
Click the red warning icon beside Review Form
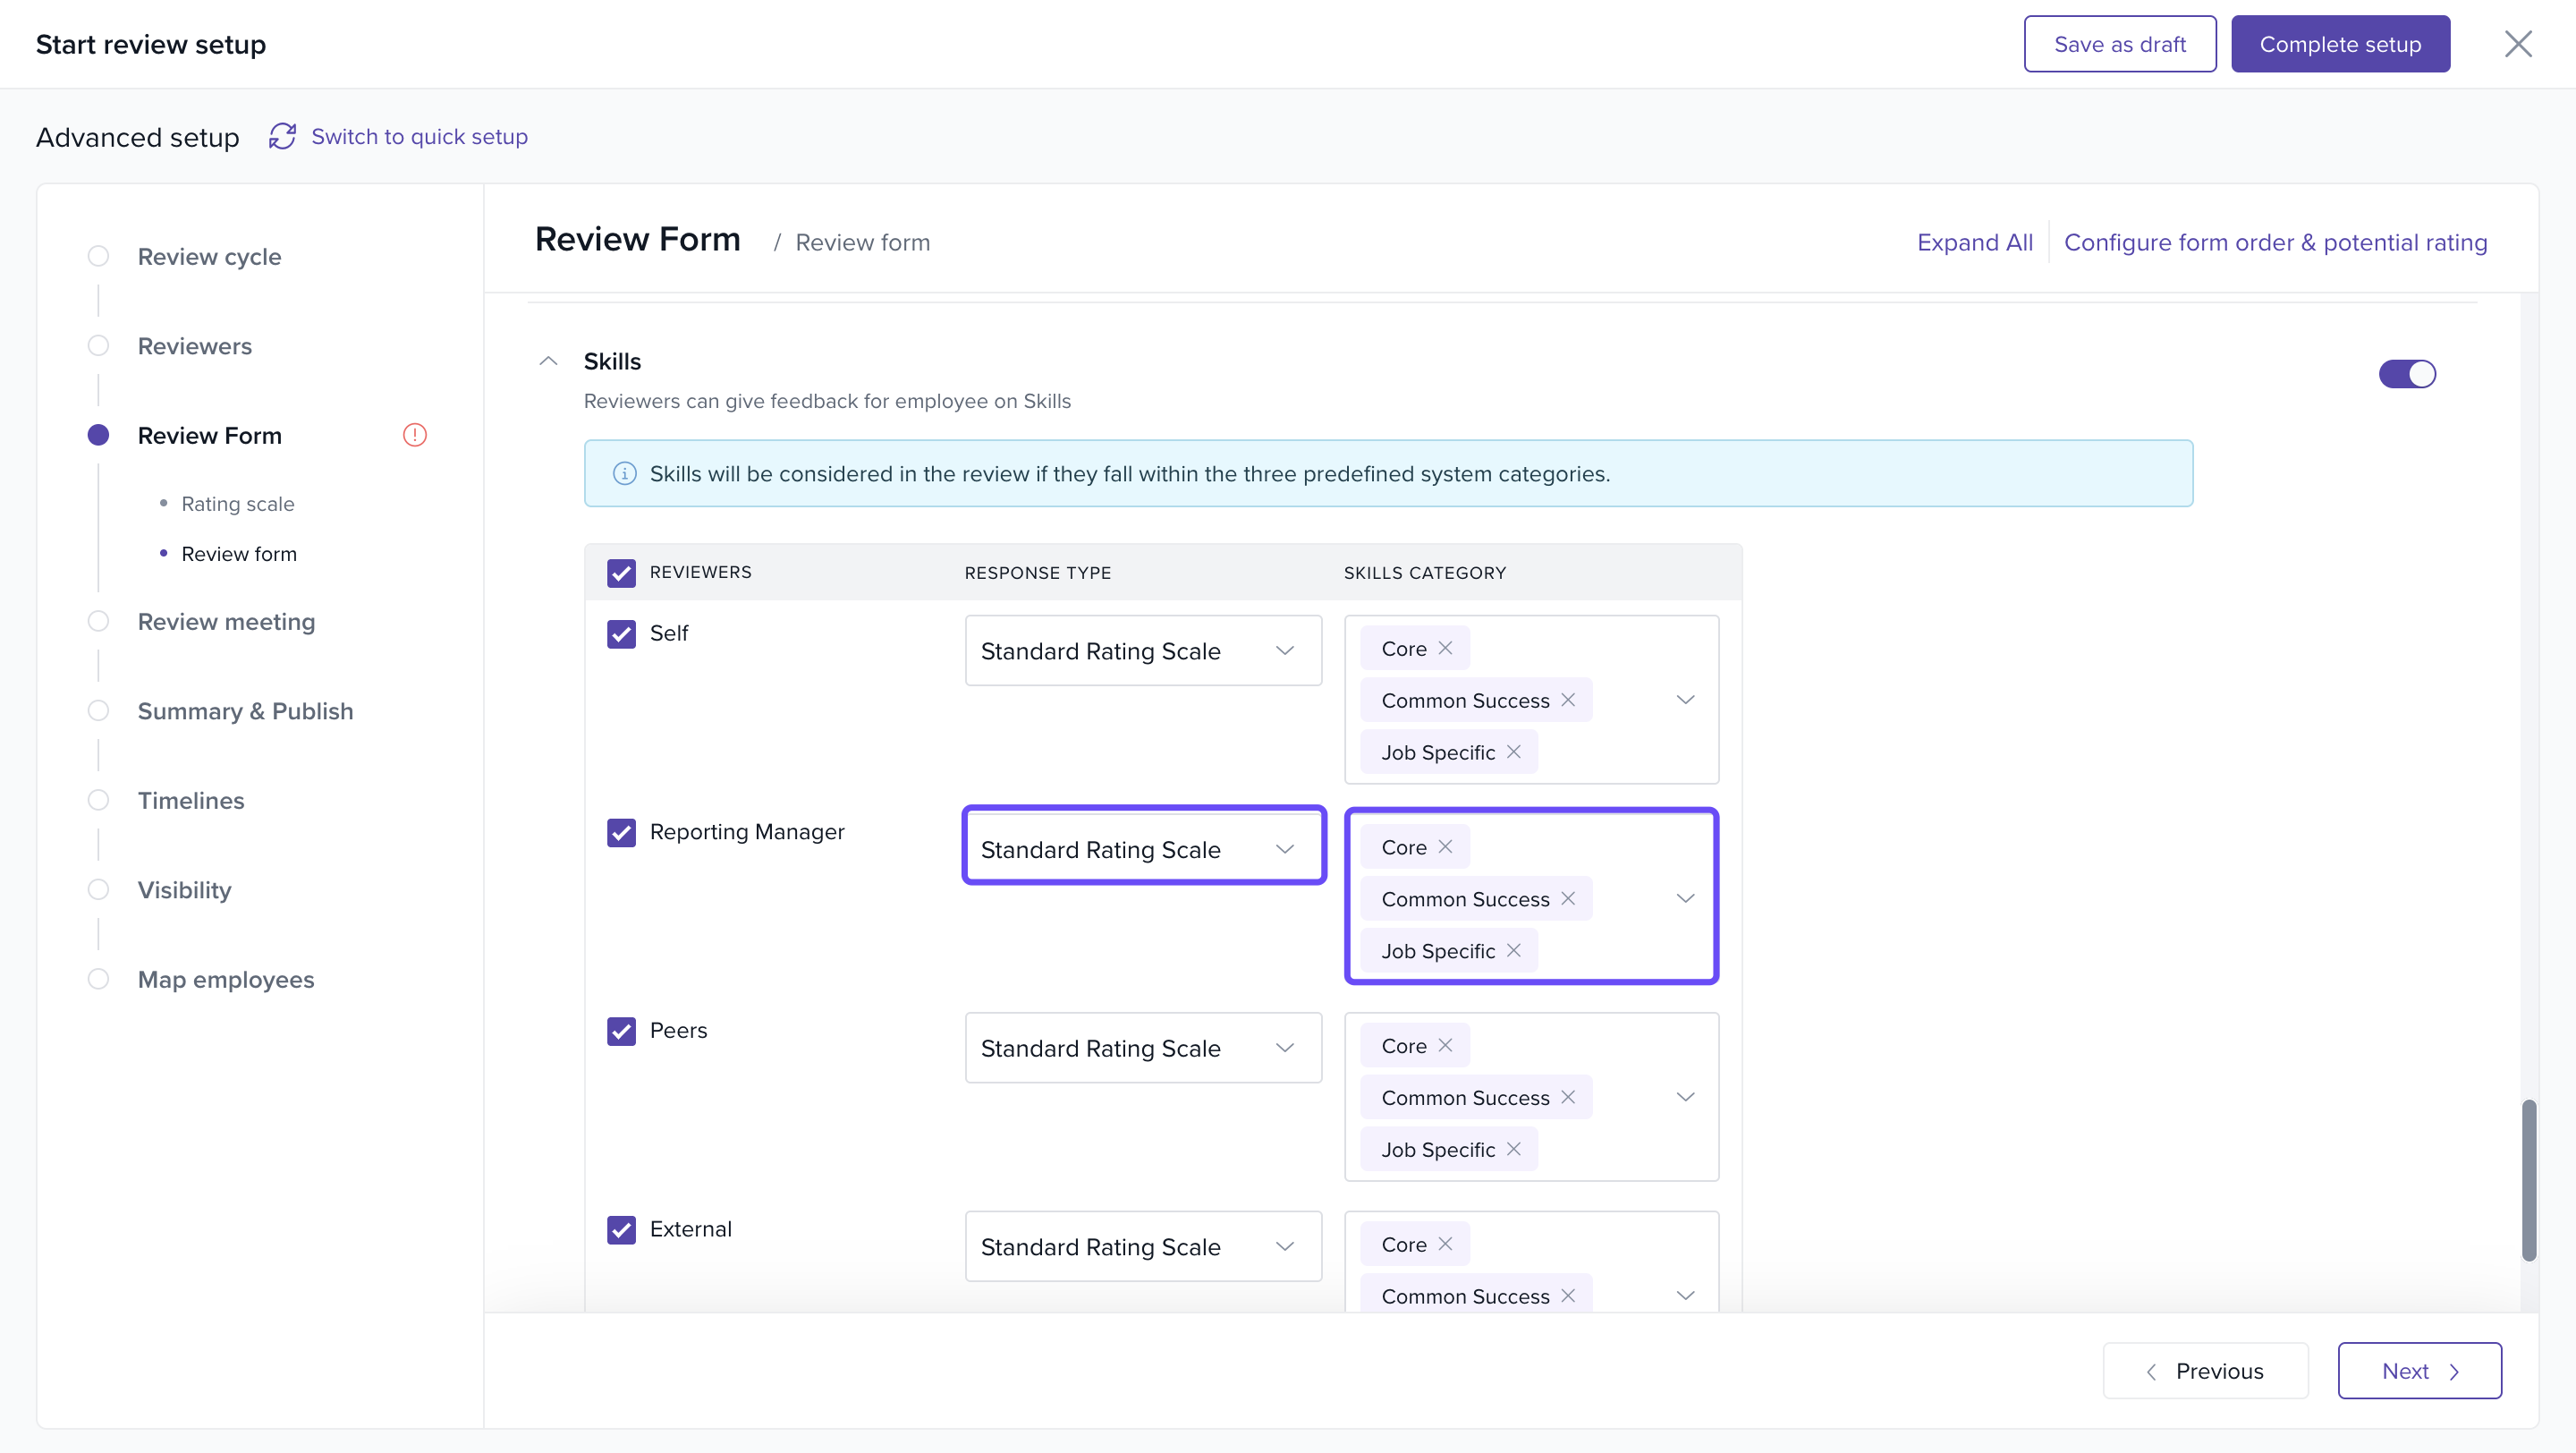tap(414, 435)
